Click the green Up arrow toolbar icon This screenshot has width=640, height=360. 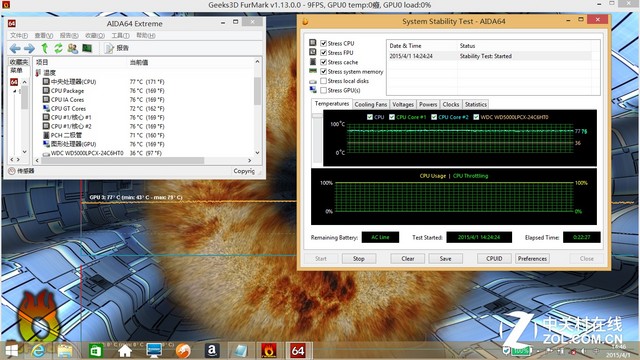point(44,48)
